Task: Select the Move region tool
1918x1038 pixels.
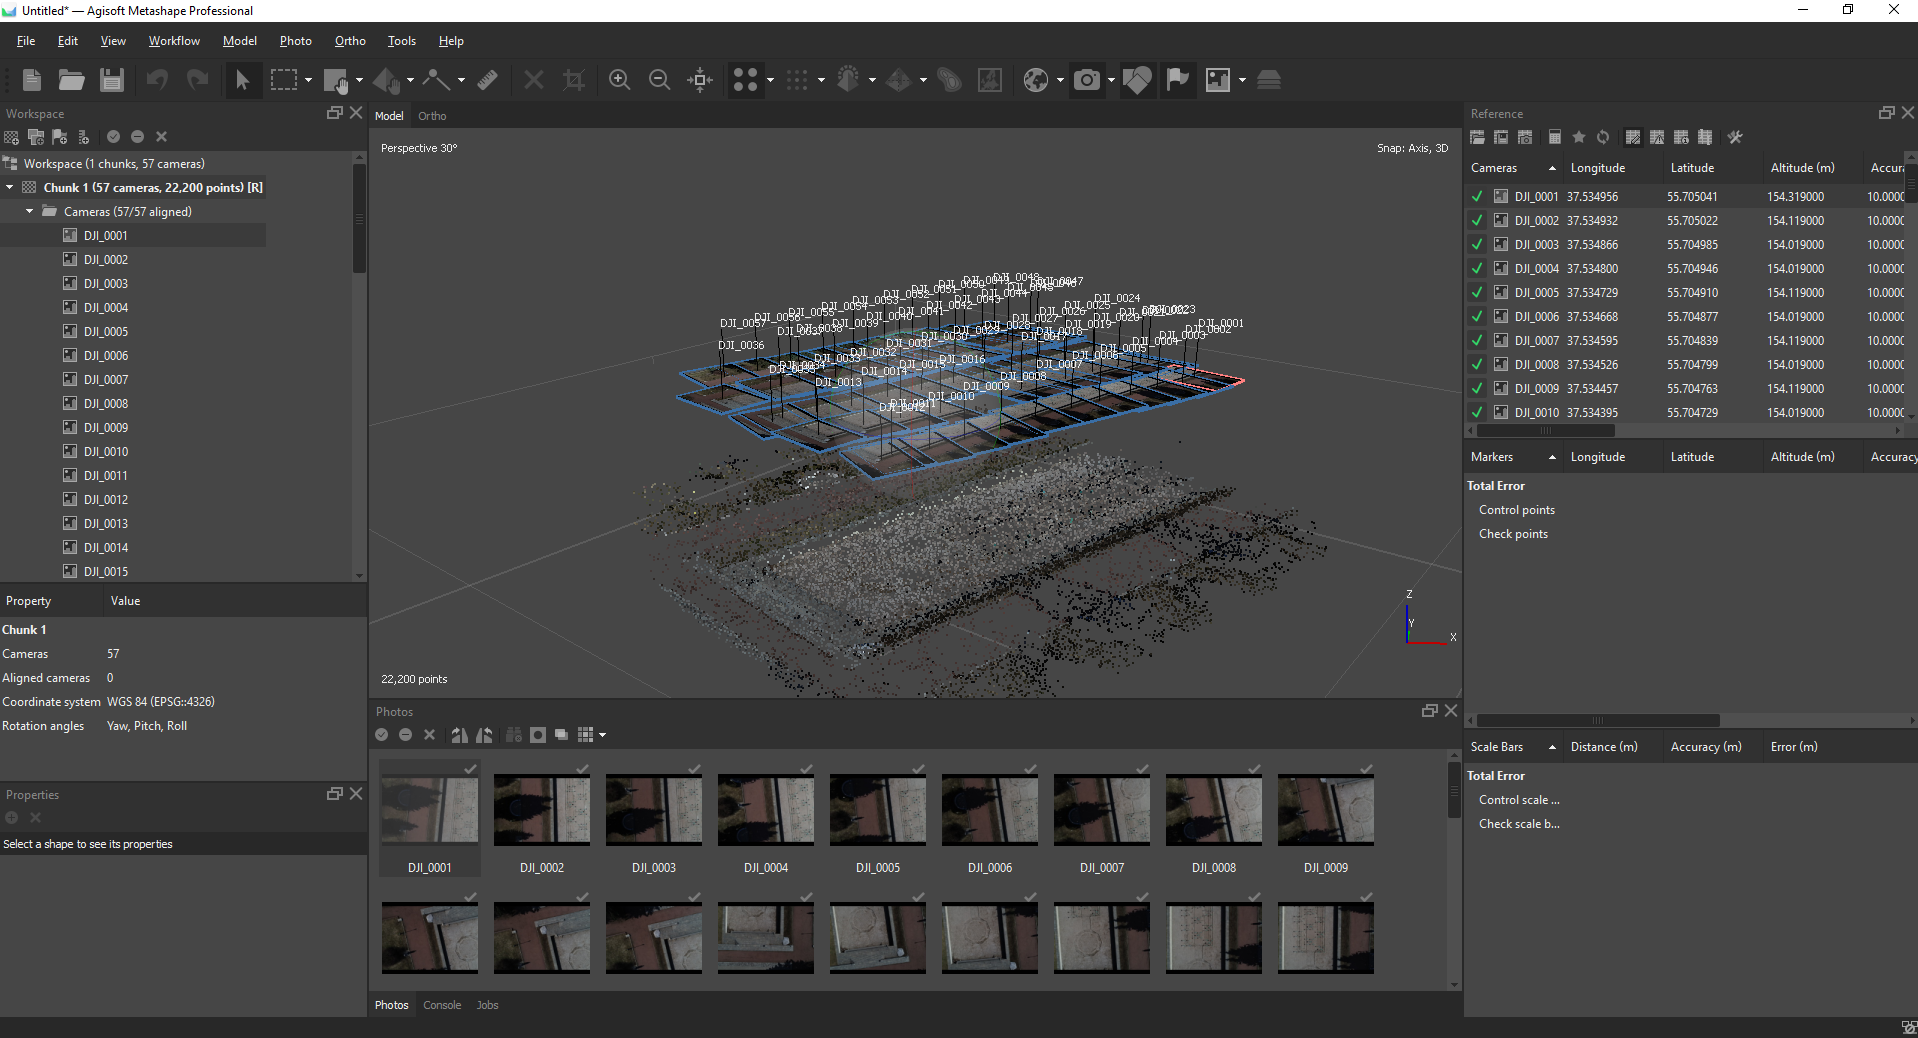Action: point(336,80)
